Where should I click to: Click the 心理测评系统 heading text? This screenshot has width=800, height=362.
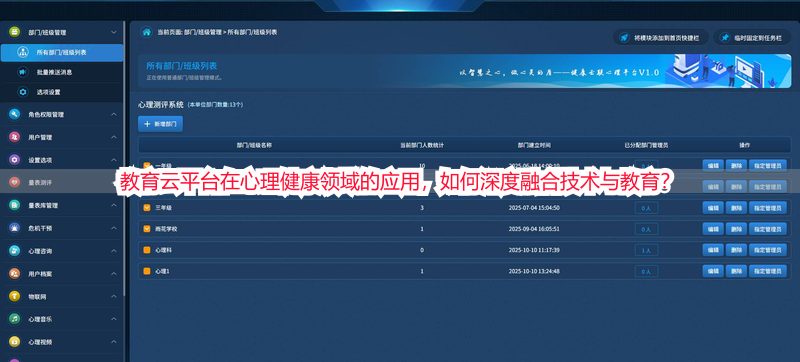click(x=160, y=105)
